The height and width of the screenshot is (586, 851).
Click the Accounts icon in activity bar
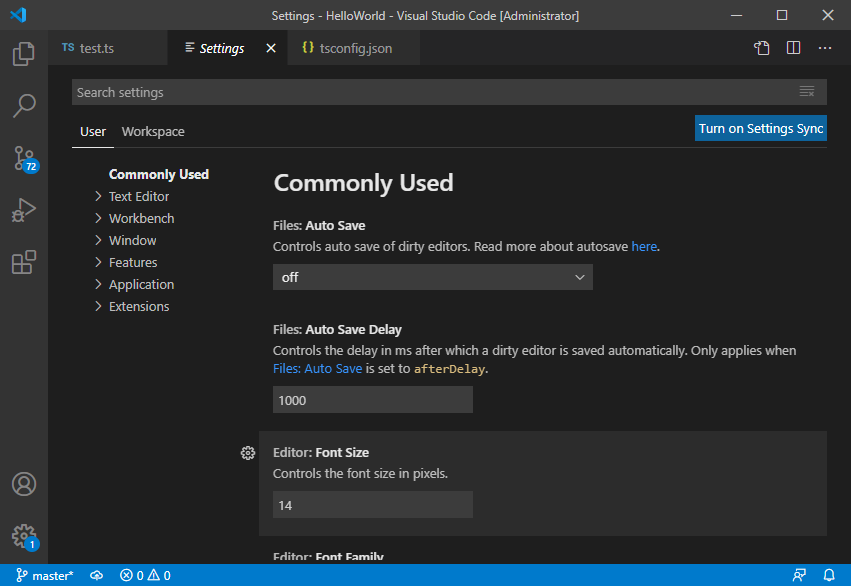[x=24, y=484]
